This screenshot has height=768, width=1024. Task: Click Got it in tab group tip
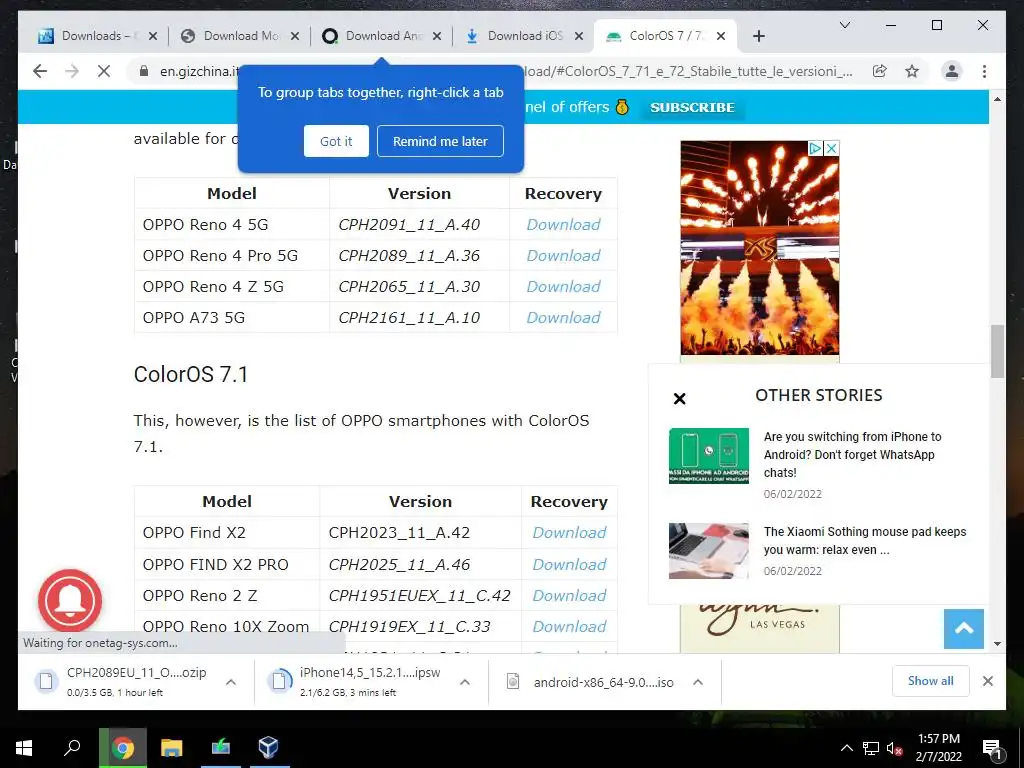click(336, 141)
